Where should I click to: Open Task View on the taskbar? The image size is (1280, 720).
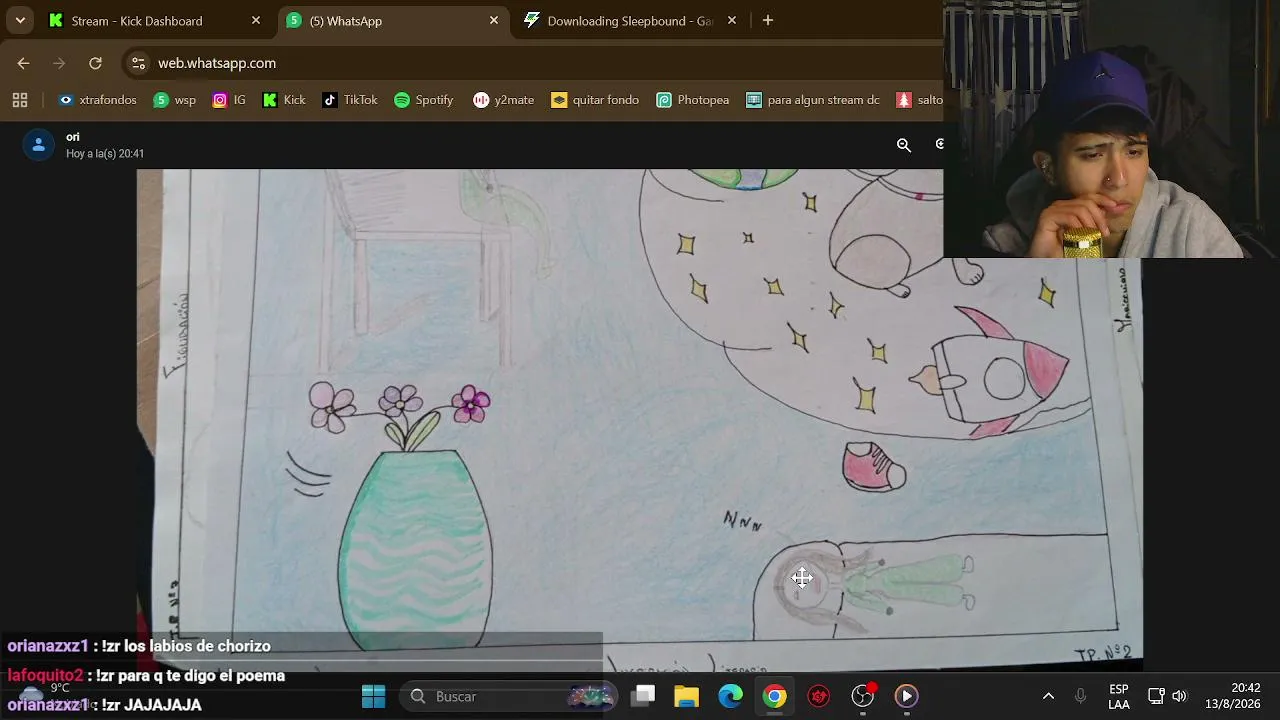pyautogui.click(x=643, y=696)
